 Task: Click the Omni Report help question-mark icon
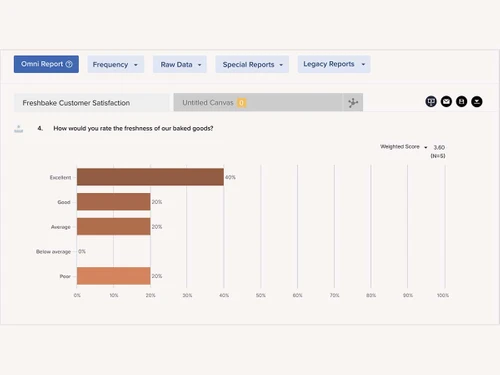pyautogui.click(x=69, y=64)
